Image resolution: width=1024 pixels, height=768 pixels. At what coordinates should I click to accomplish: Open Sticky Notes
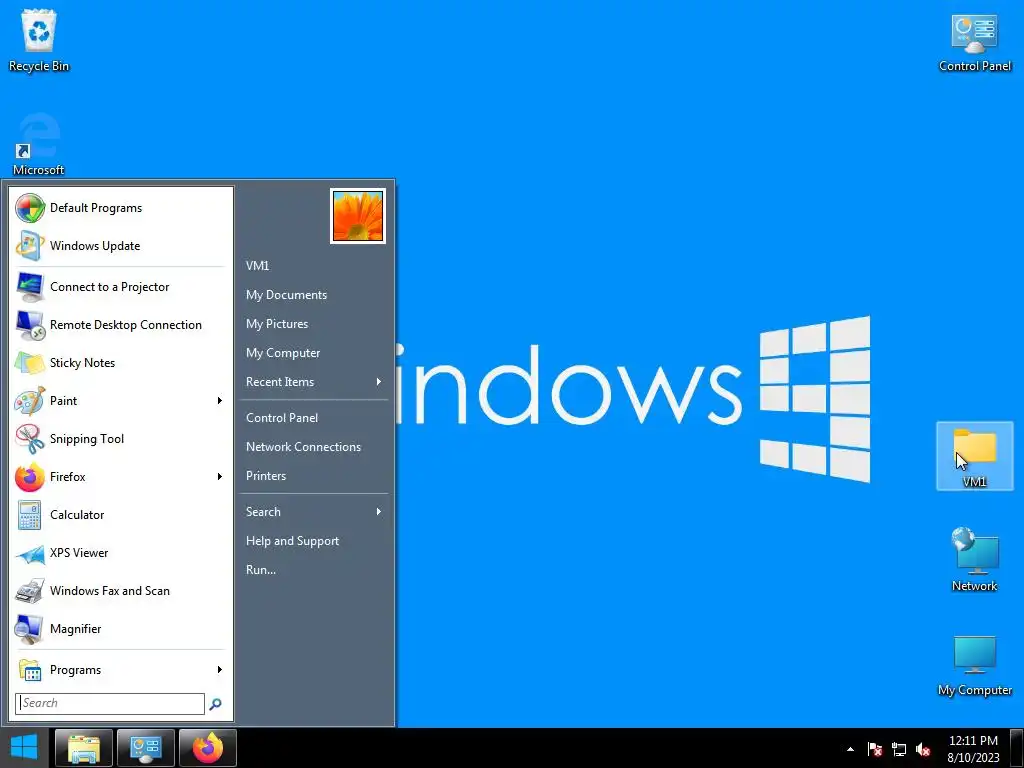[x=121, y=362]
